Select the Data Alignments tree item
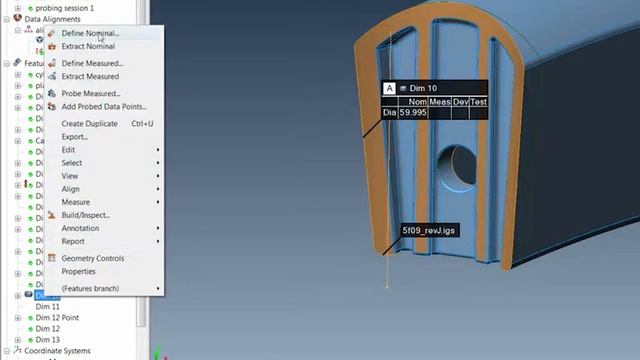640x360 pixels. pyautogui.click(x=52, y=19)
